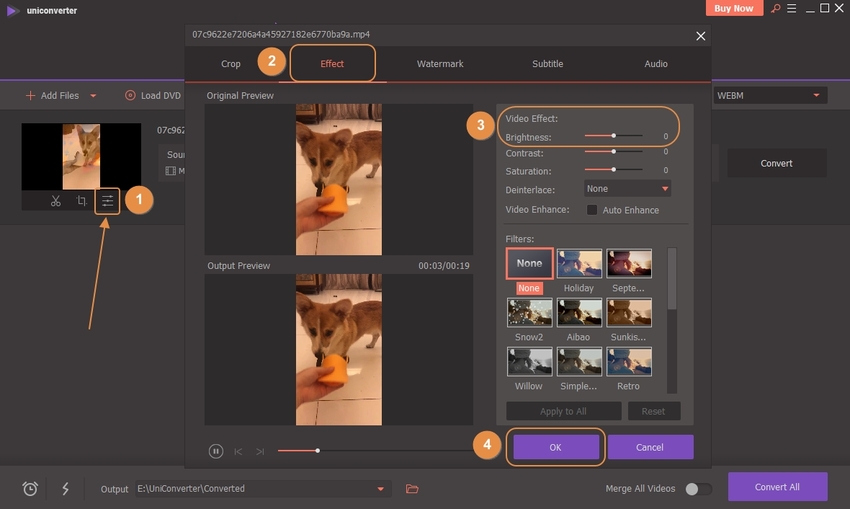
Task: Click the Brightness slider handle
Action: point(613,135)
